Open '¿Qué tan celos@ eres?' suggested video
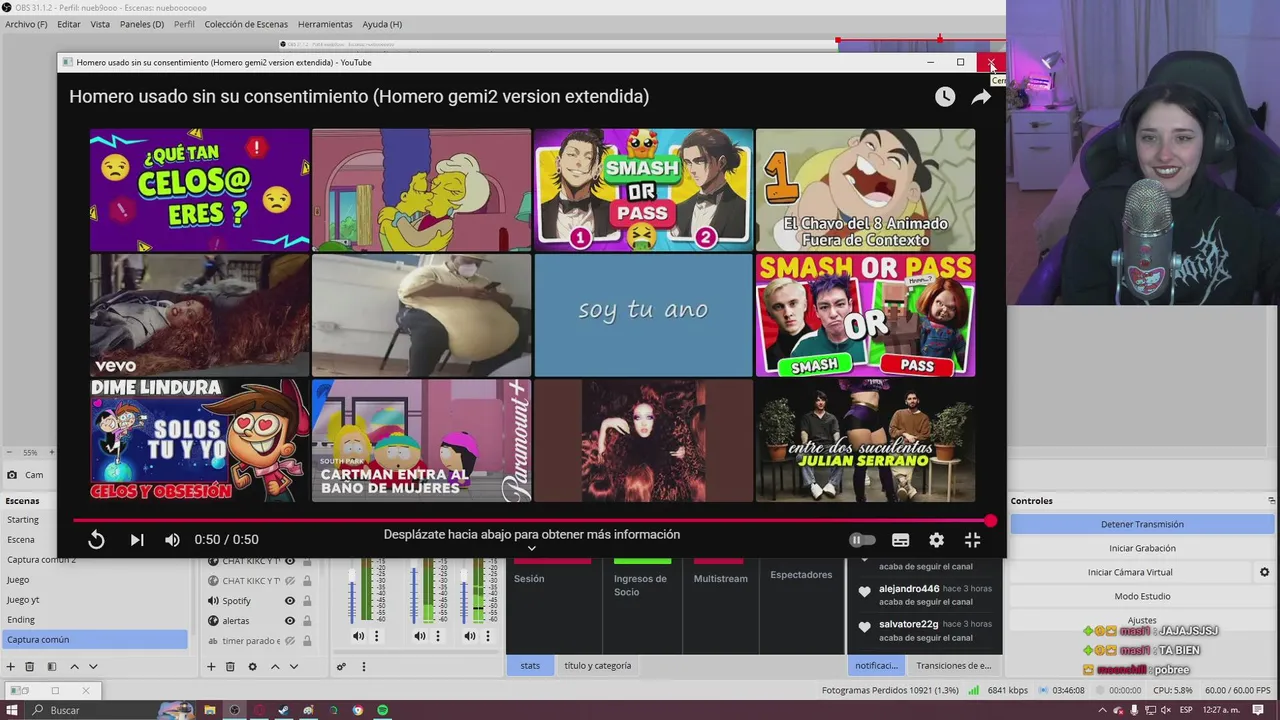1280x720 pixels. coord(199,189)
